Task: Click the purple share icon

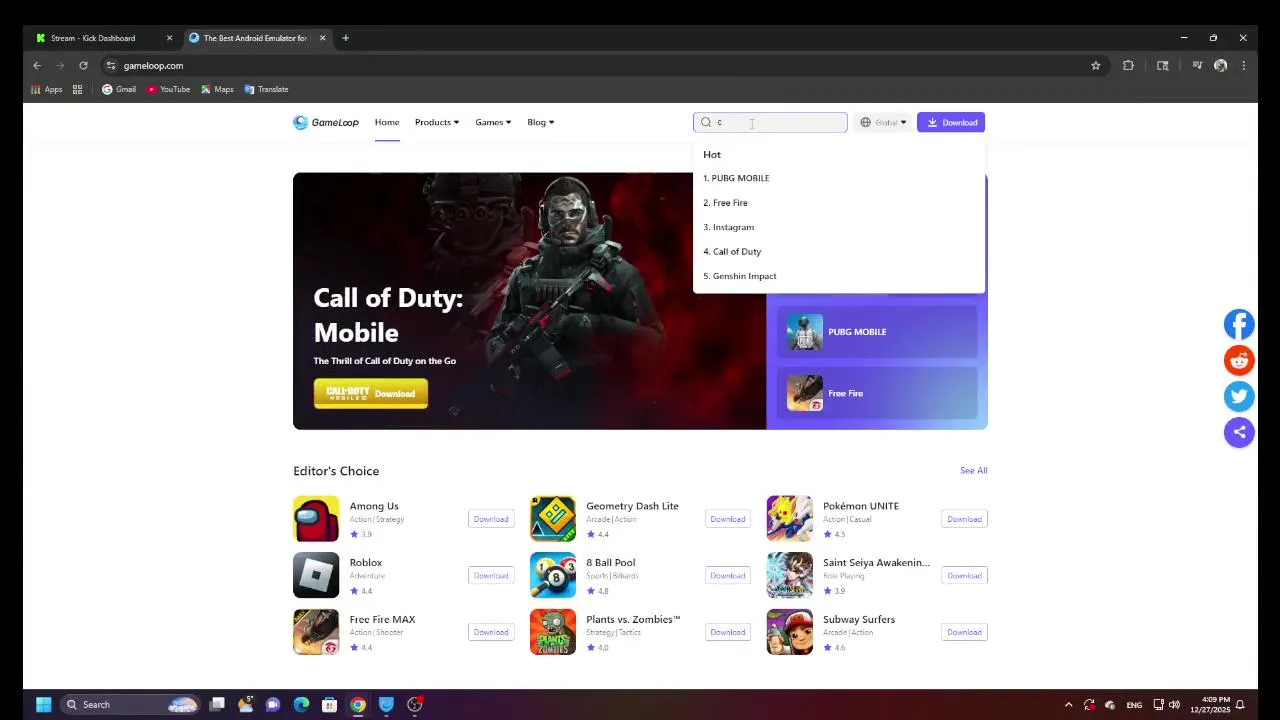Action: point(1239,432)
